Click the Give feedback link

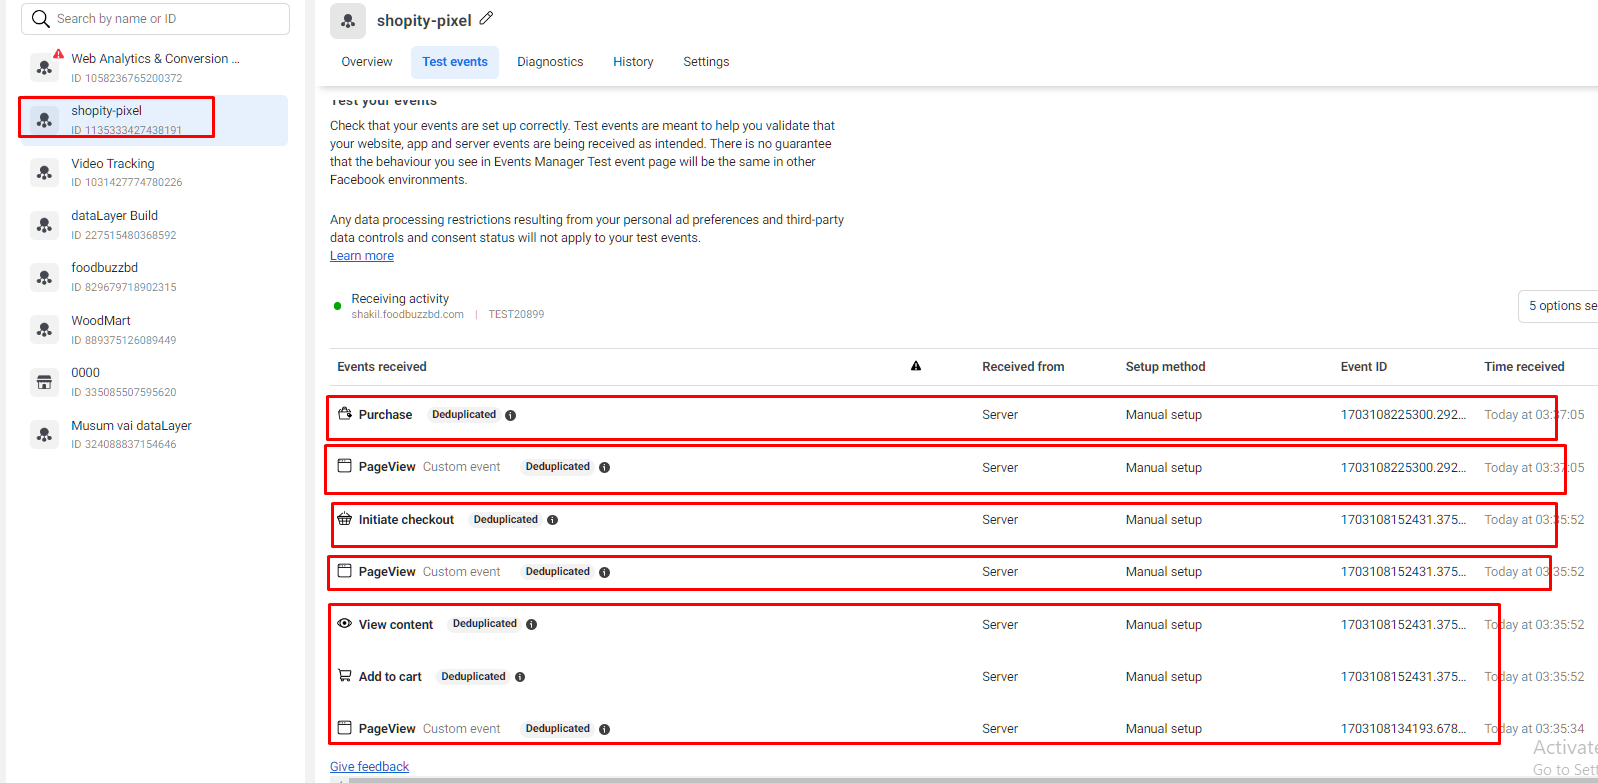tap(369, 767)
